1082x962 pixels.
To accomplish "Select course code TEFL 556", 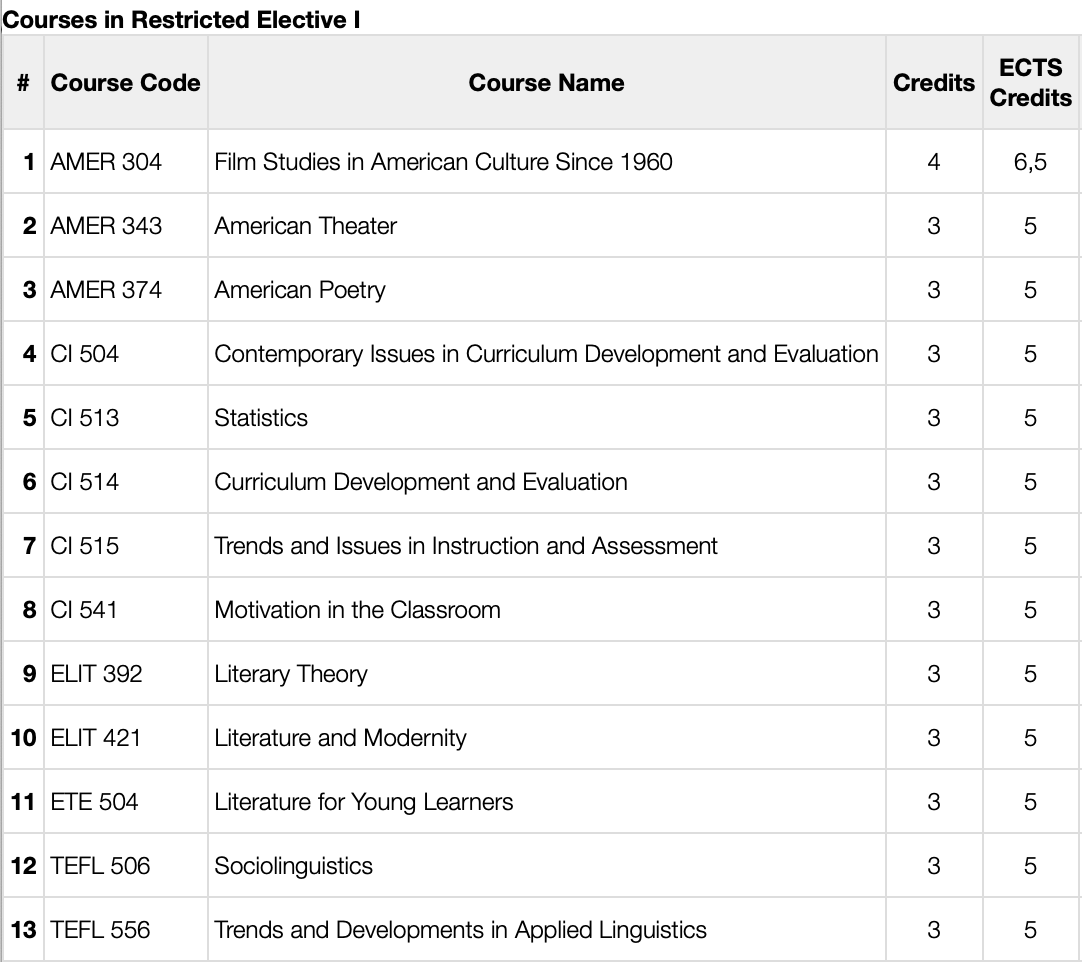I will point(100,930).
